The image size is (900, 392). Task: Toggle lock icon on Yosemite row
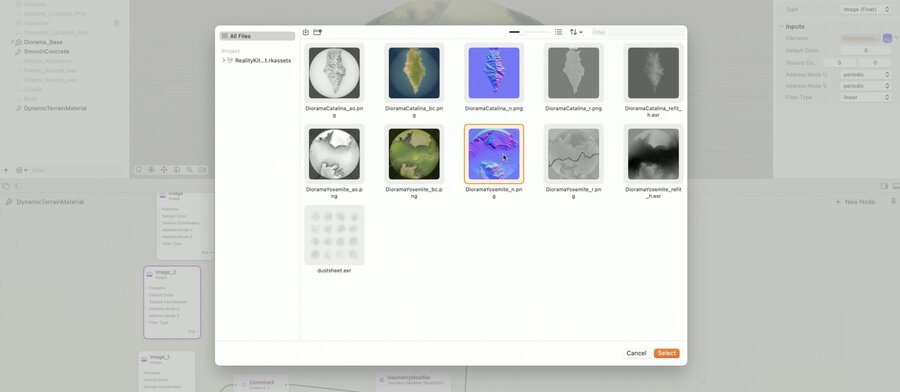coord(117,23)
